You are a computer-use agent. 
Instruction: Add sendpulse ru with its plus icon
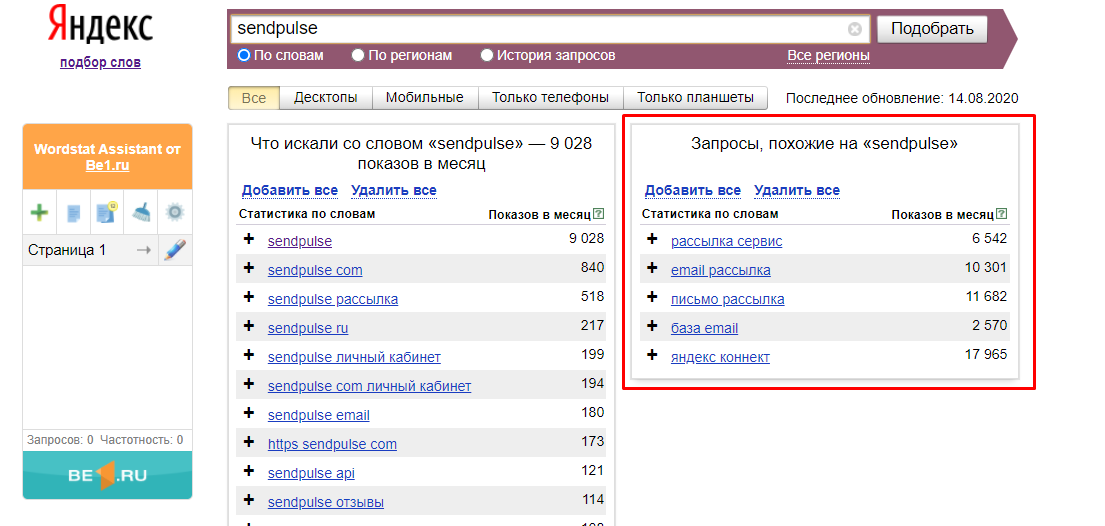[x=249, y=326]
